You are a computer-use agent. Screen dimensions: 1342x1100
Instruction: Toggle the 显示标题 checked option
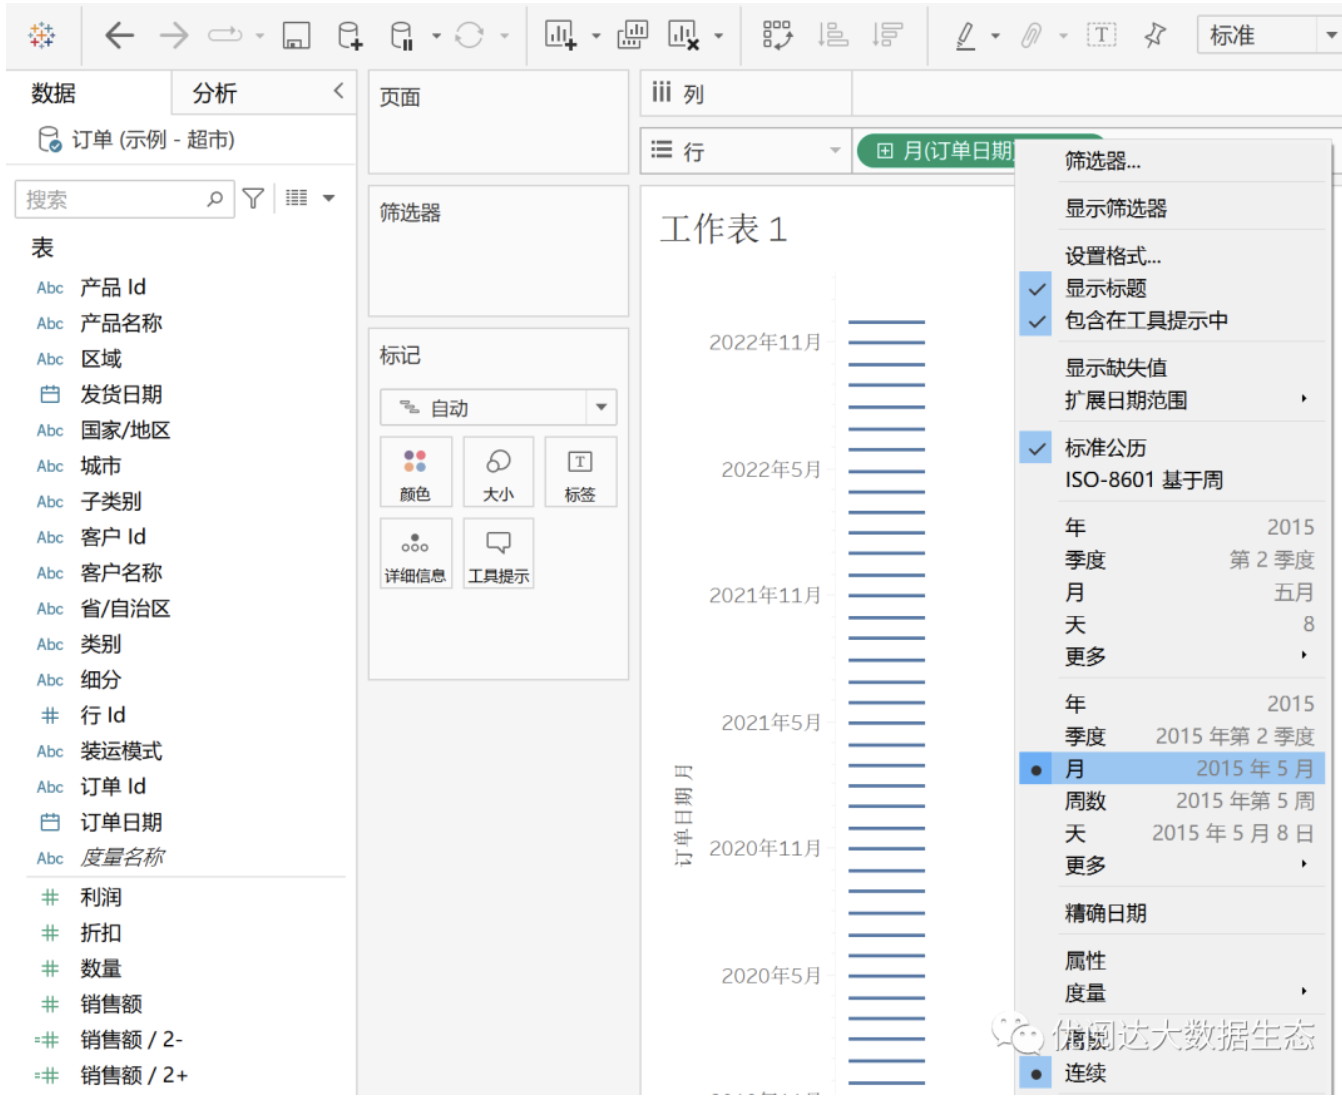point(1105,289)
